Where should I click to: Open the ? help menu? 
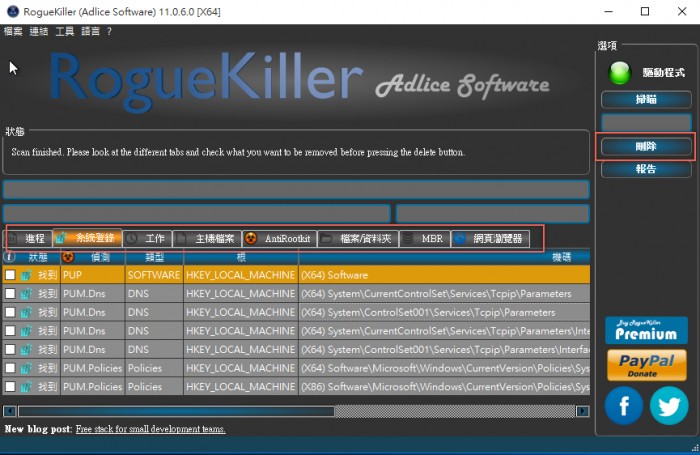pyautogui.click(x=109, y=31)
